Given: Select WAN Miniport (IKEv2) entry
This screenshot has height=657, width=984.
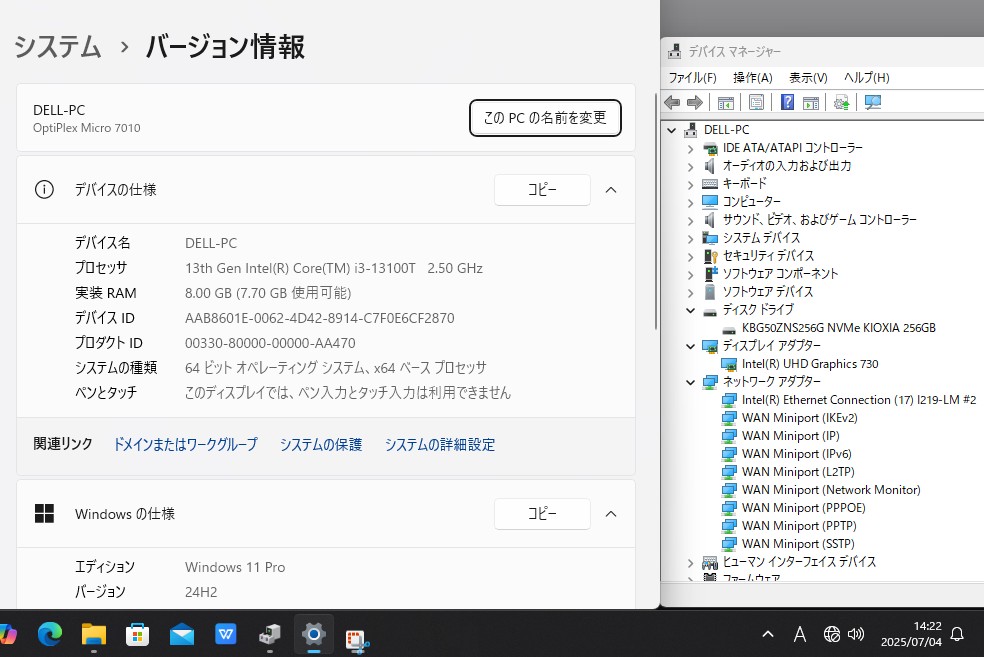Looking at the screenshot, I should (x=800, y=417).
